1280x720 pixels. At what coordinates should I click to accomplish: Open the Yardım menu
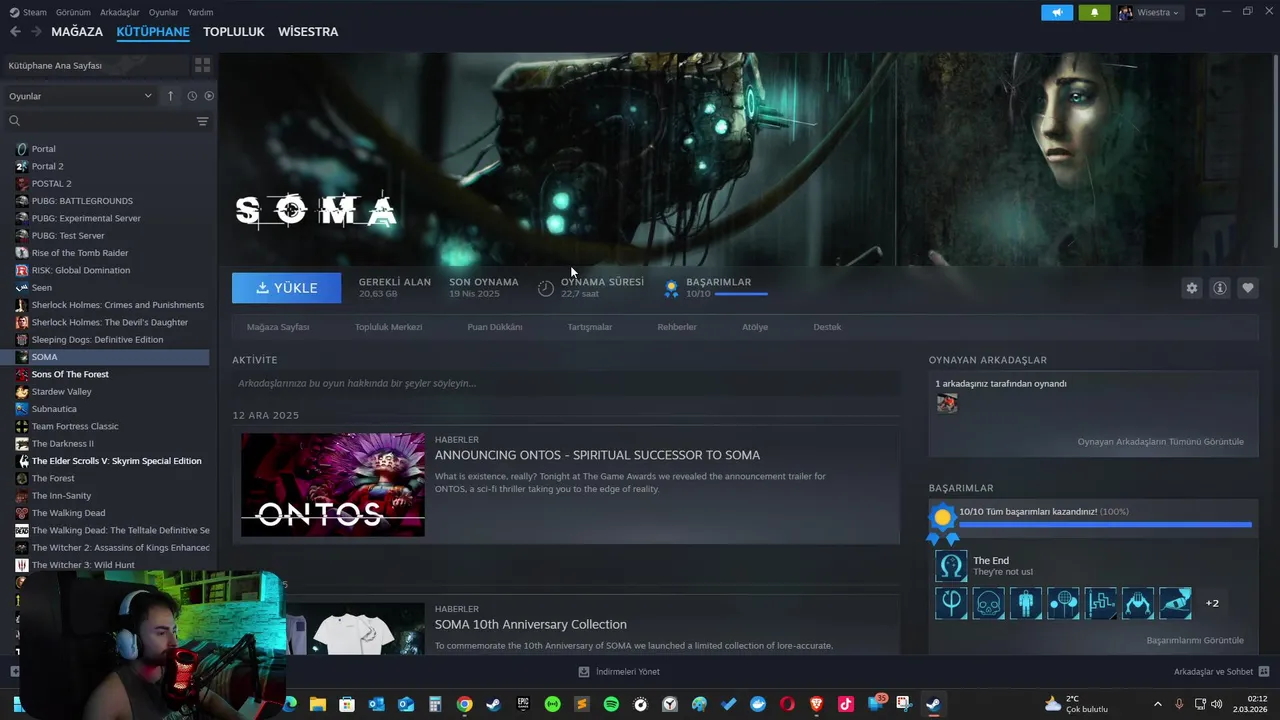pos(200,12)
